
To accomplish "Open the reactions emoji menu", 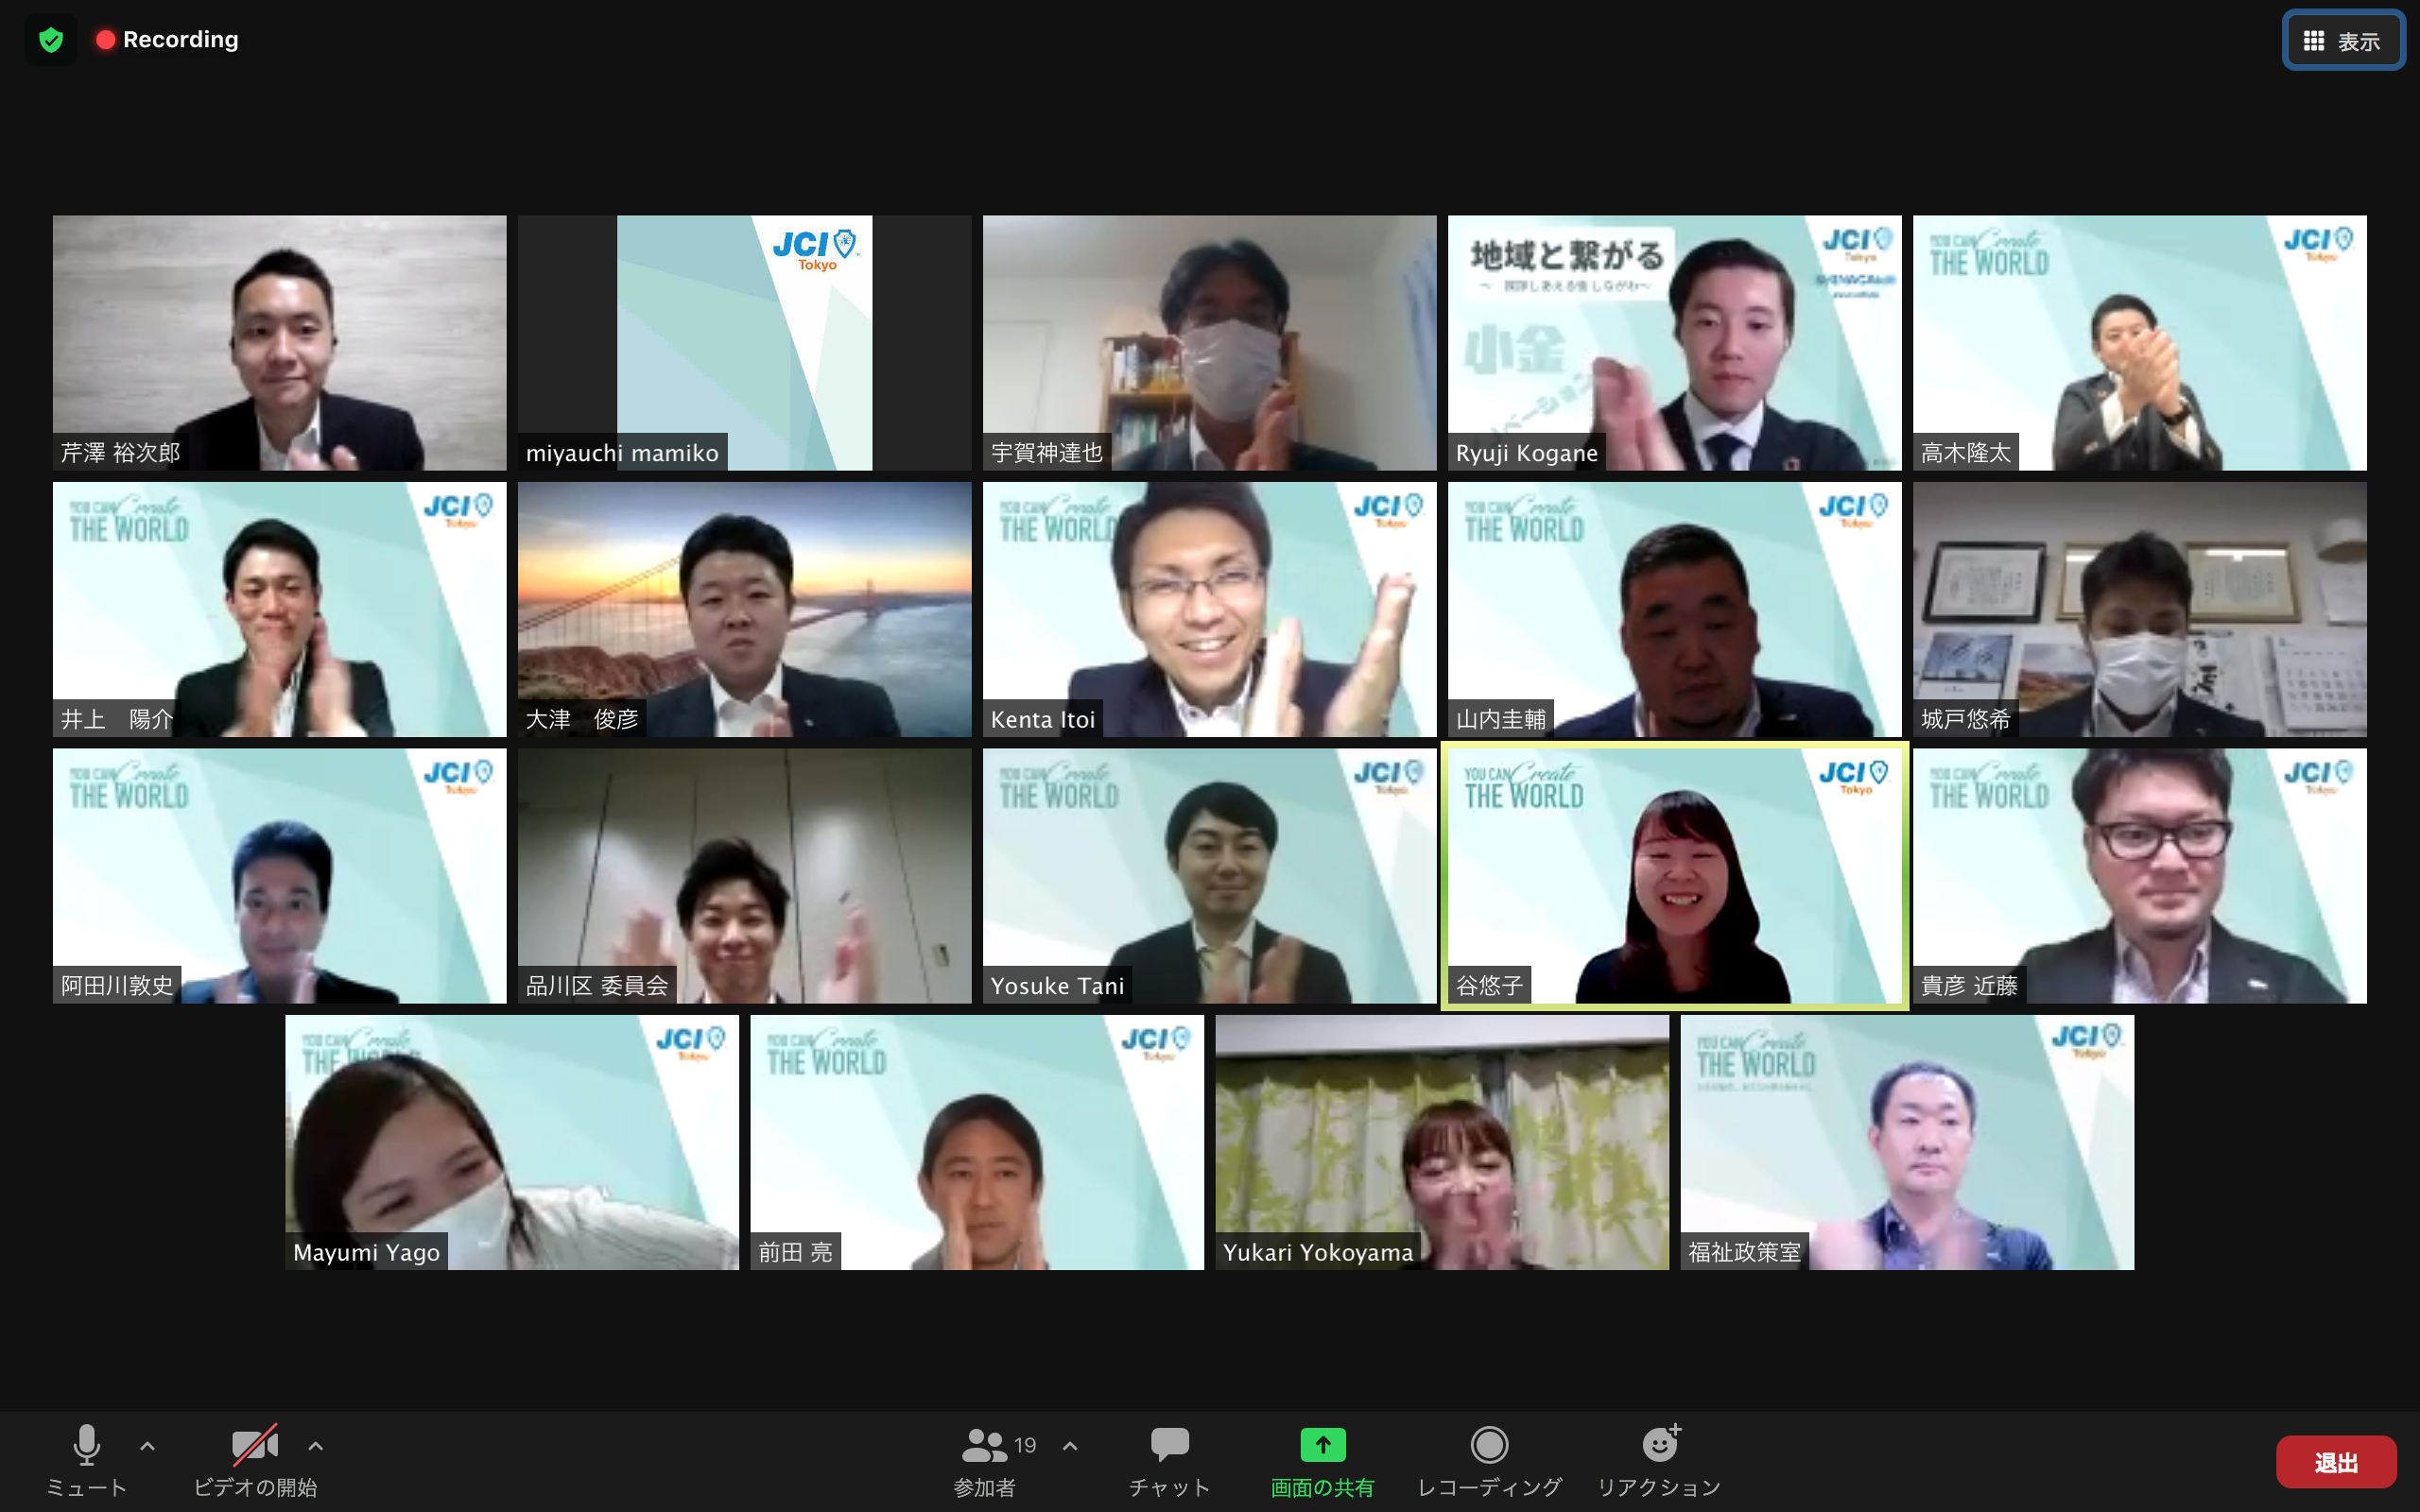I will coord(1659,1445).
